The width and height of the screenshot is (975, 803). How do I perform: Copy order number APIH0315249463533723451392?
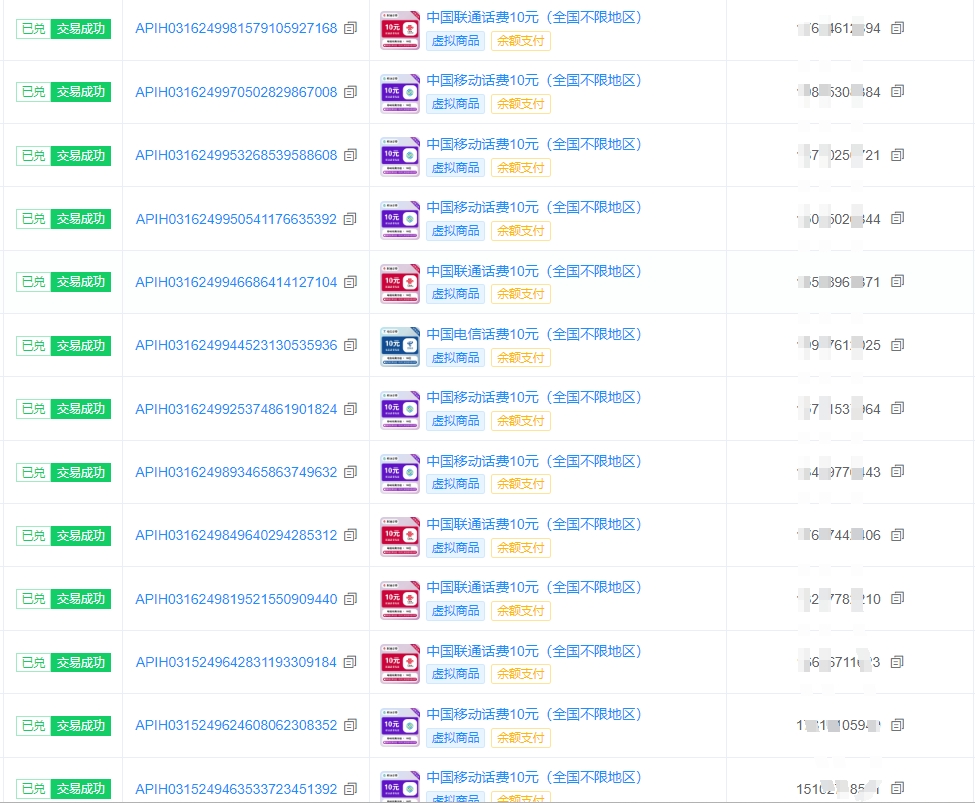tap(351, 789)
